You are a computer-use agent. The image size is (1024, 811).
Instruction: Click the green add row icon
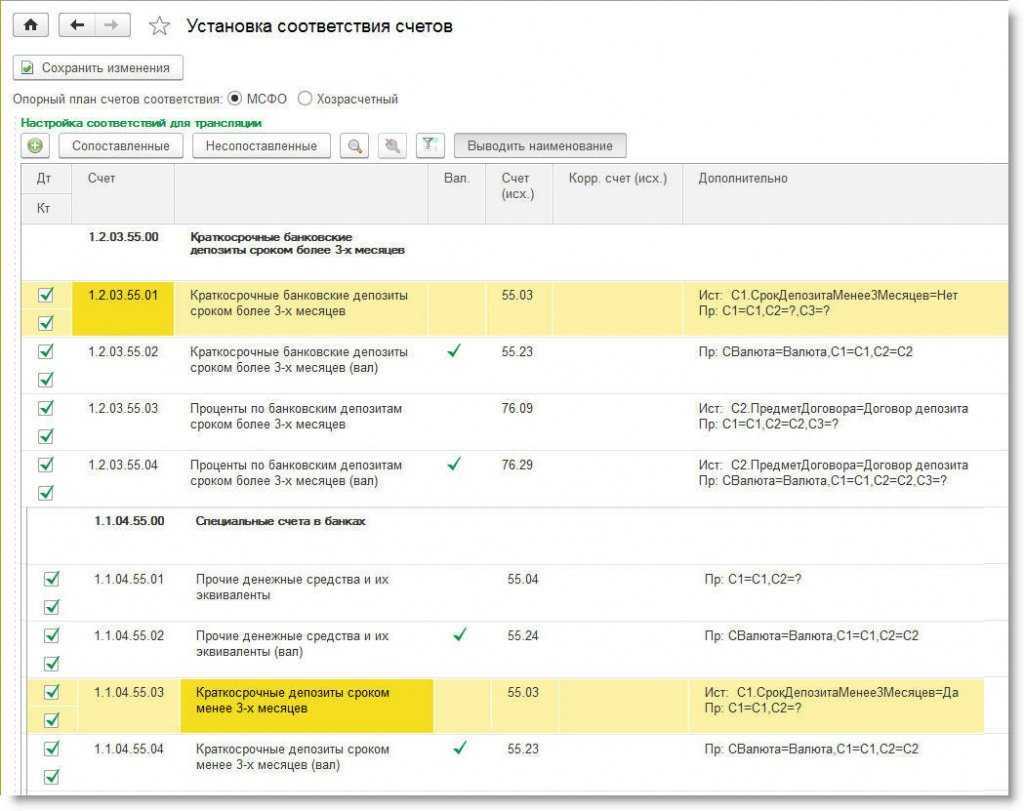(35, 146)
